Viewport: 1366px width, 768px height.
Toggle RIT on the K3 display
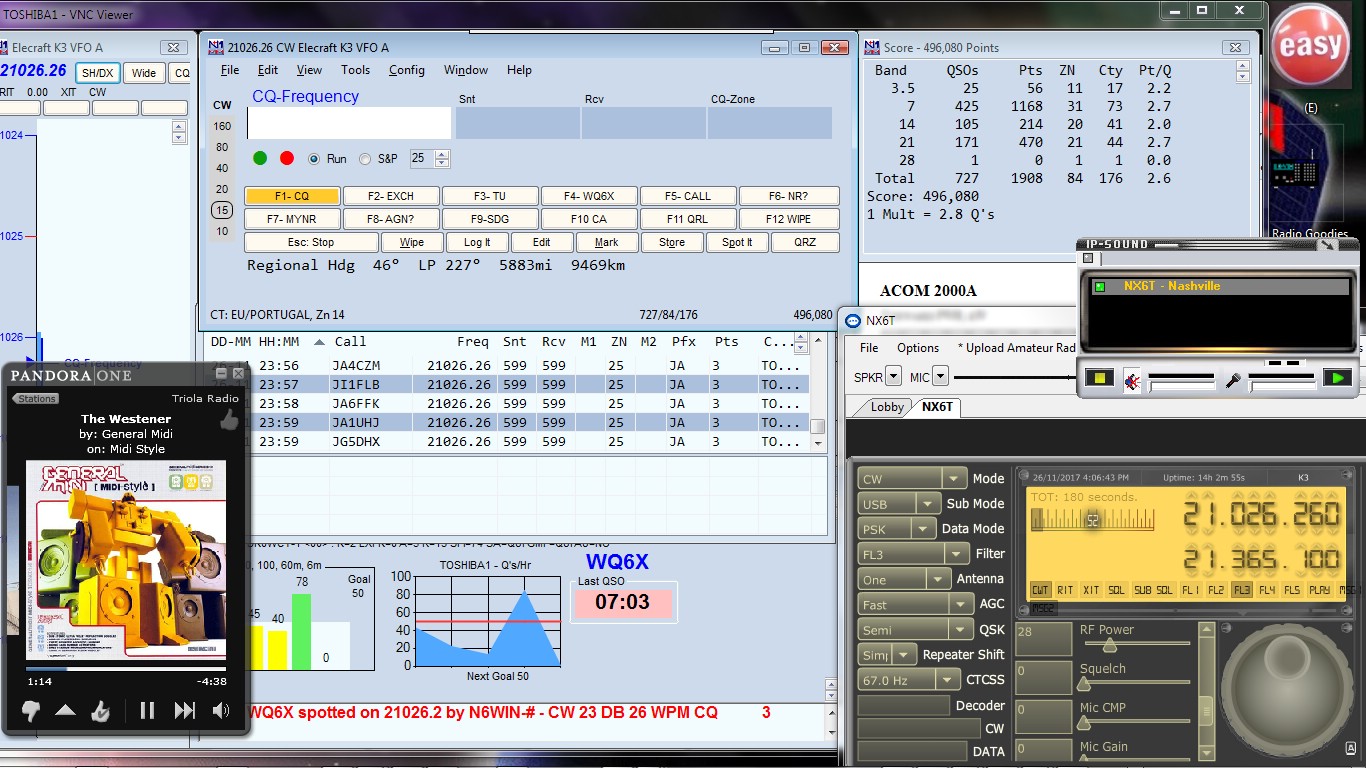point(1065,590)
